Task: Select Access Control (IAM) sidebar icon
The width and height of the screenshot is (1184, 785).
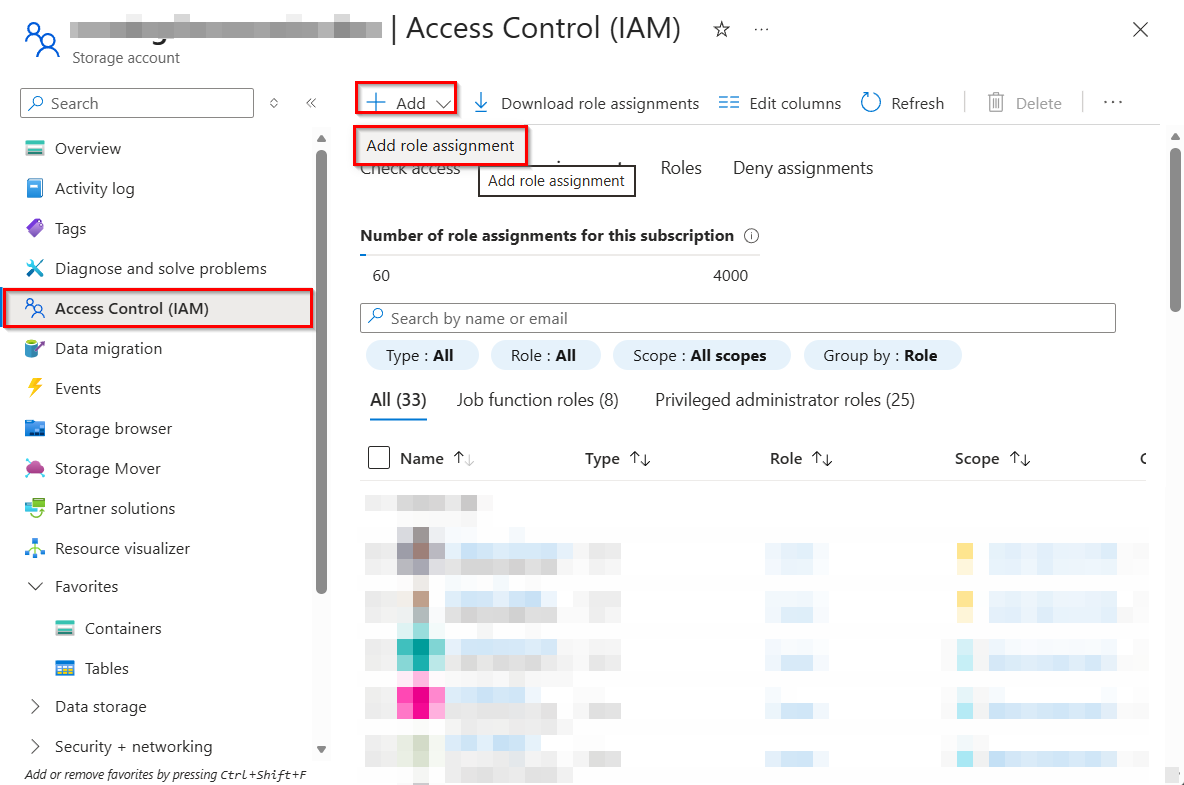Action: click(x=35, y=308)
